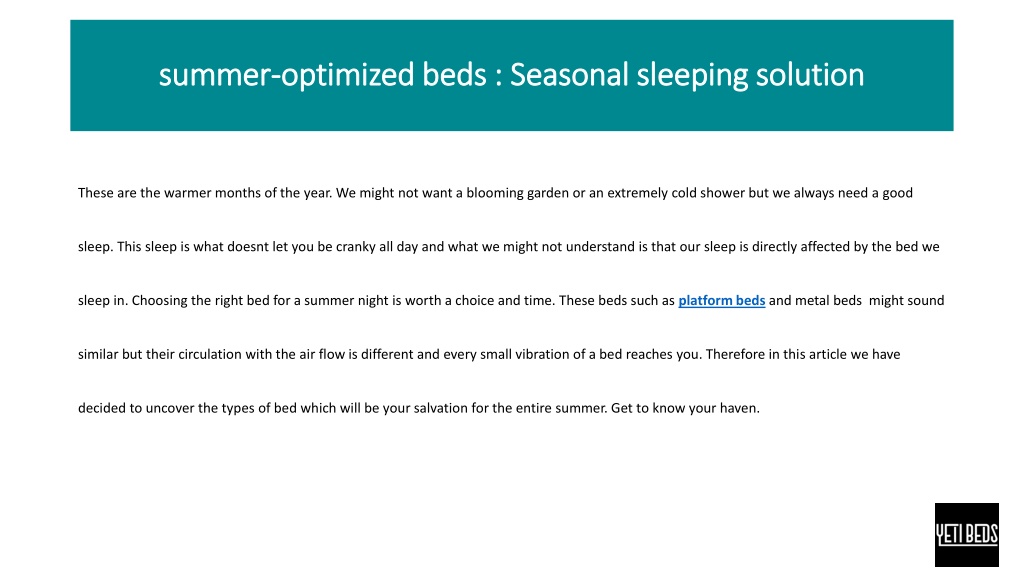
Task: Click the sentence 'Choosing the right bed'
Action: pos(344,300)
